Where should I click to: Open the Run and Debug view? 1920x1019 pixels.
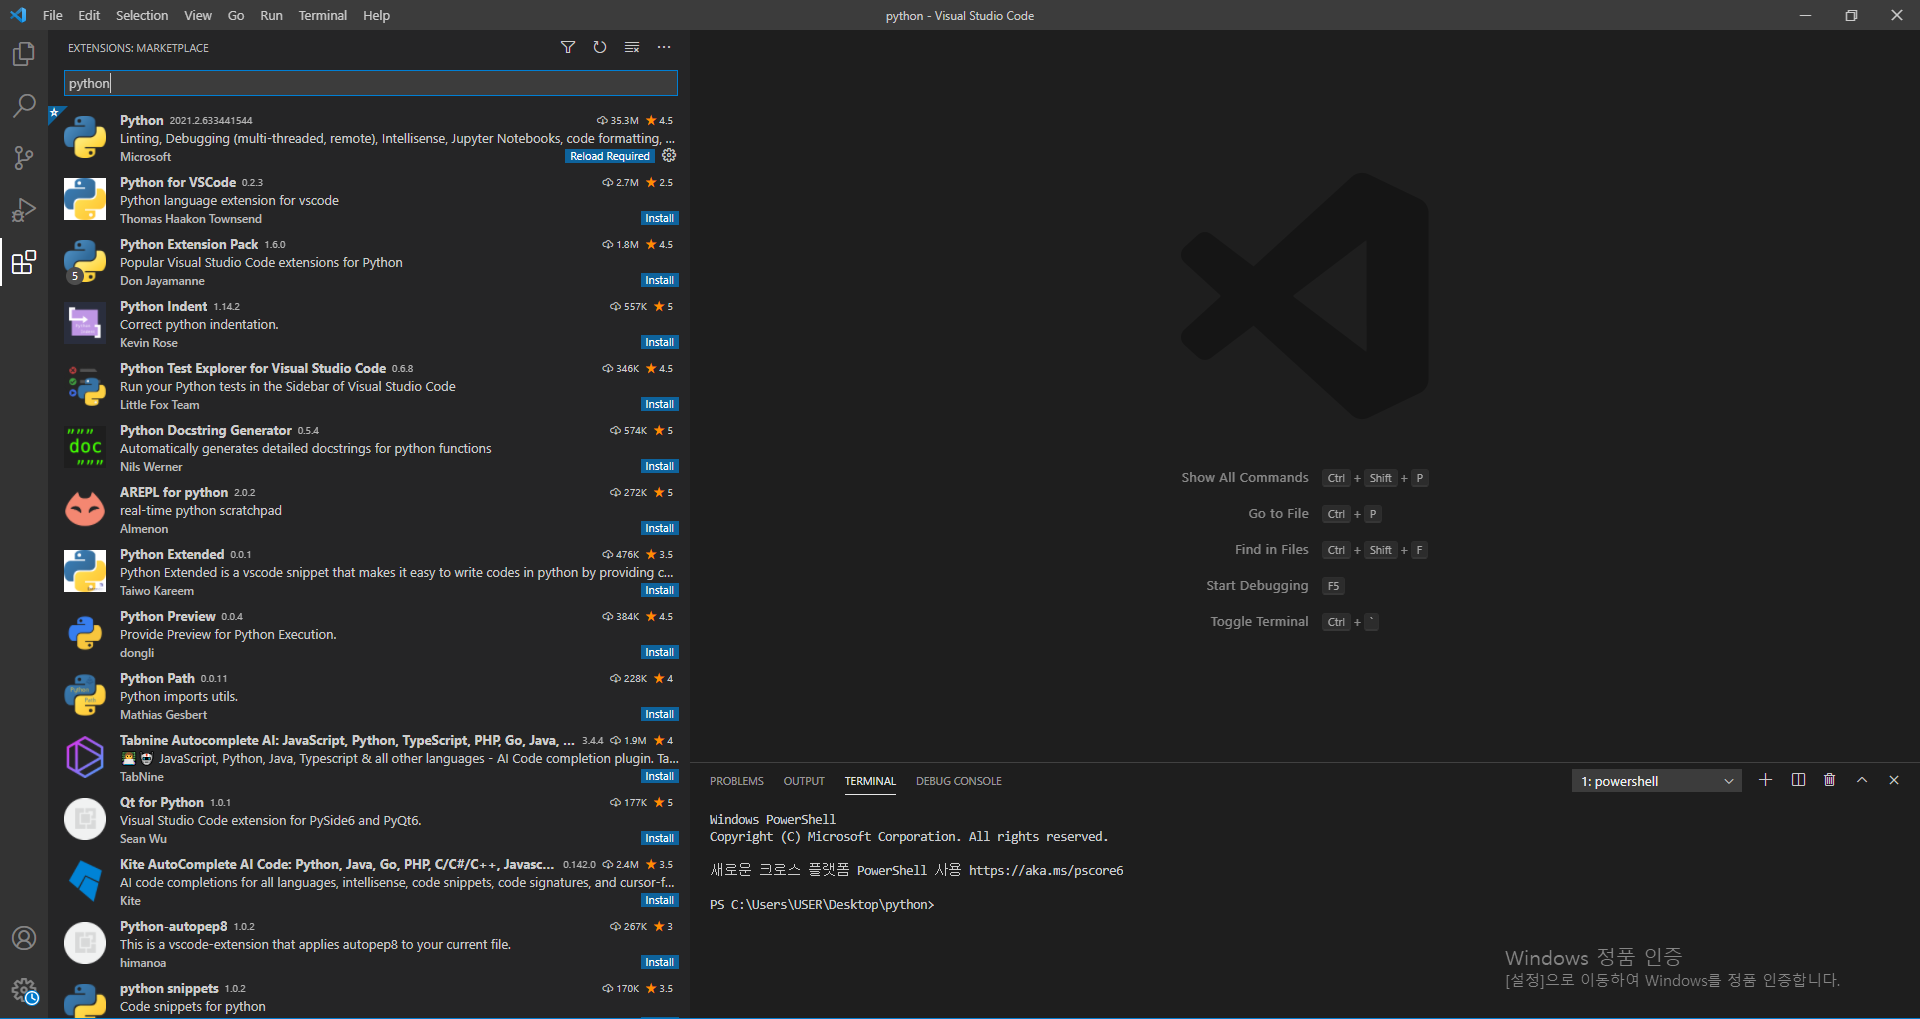24,209
